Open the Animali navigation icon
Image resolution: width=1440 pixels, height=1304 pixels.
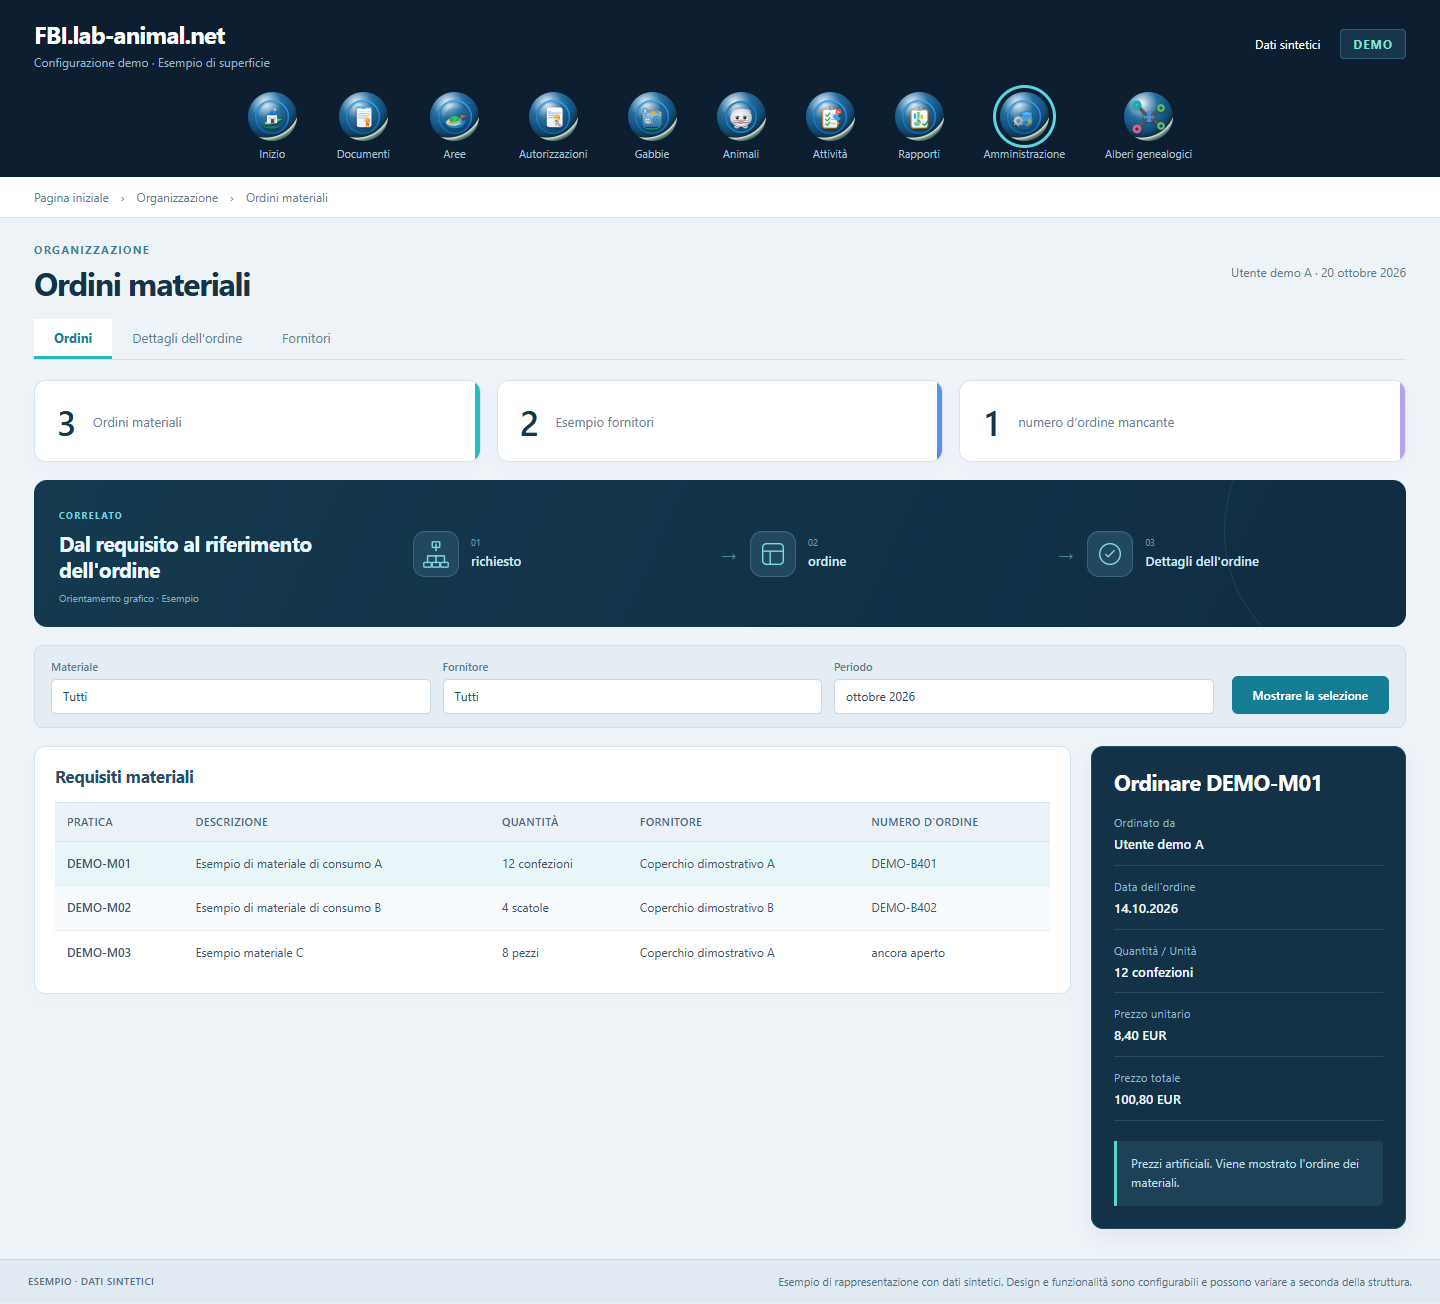coord(741,117)
